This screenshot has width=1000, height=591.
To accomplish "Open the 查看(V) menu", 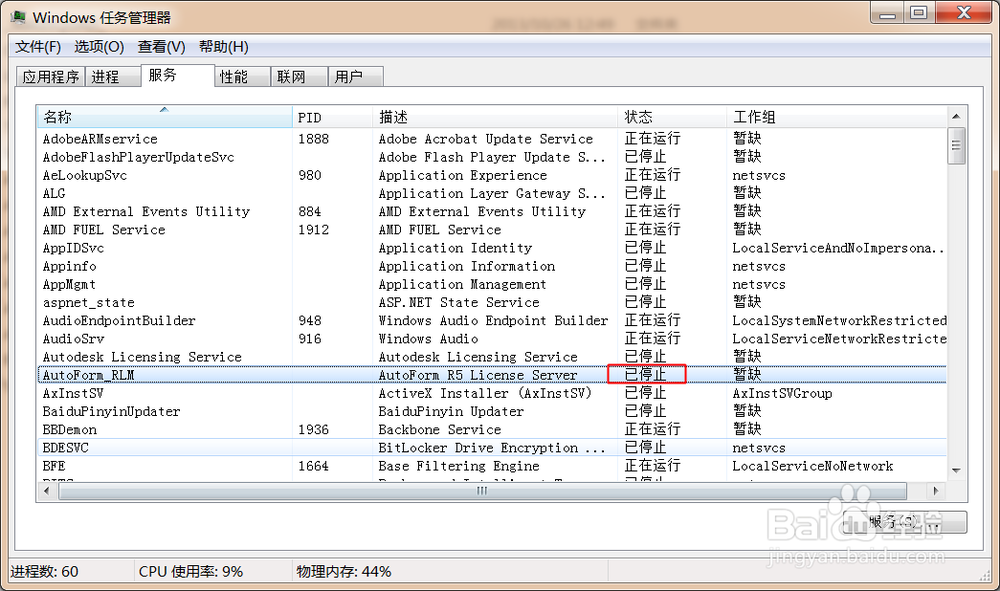I will pyautogui.click(x=161, y=47).
